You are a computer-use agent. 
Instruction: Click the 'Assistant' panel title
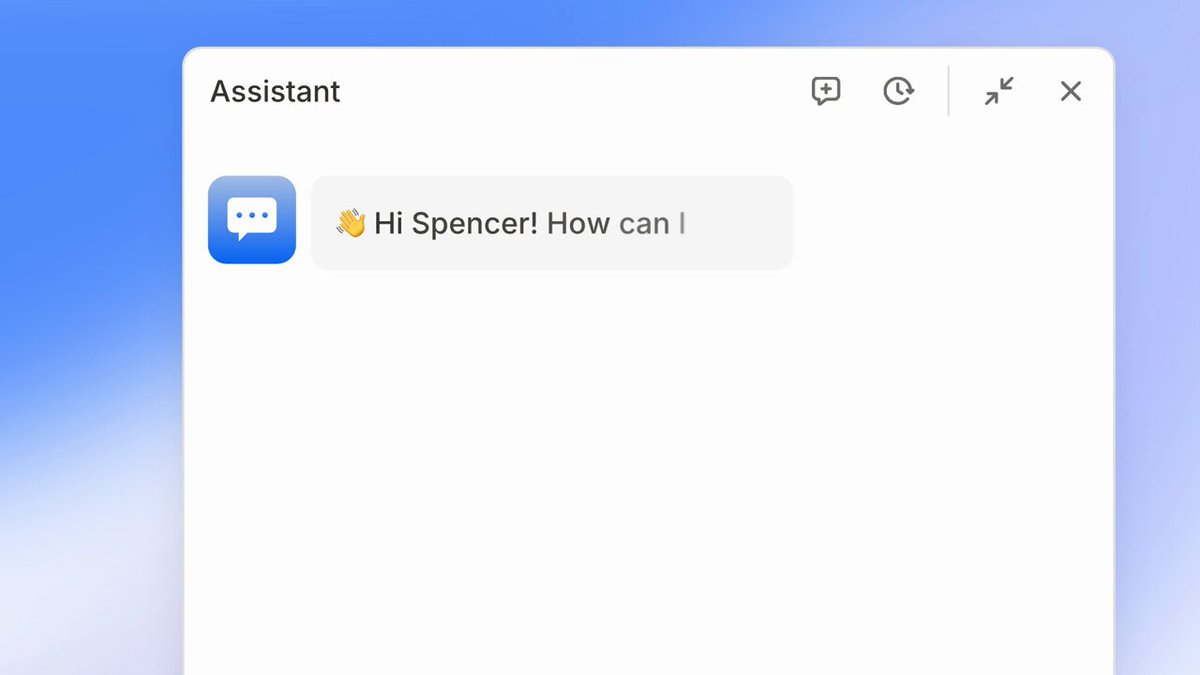click(275, 91)
